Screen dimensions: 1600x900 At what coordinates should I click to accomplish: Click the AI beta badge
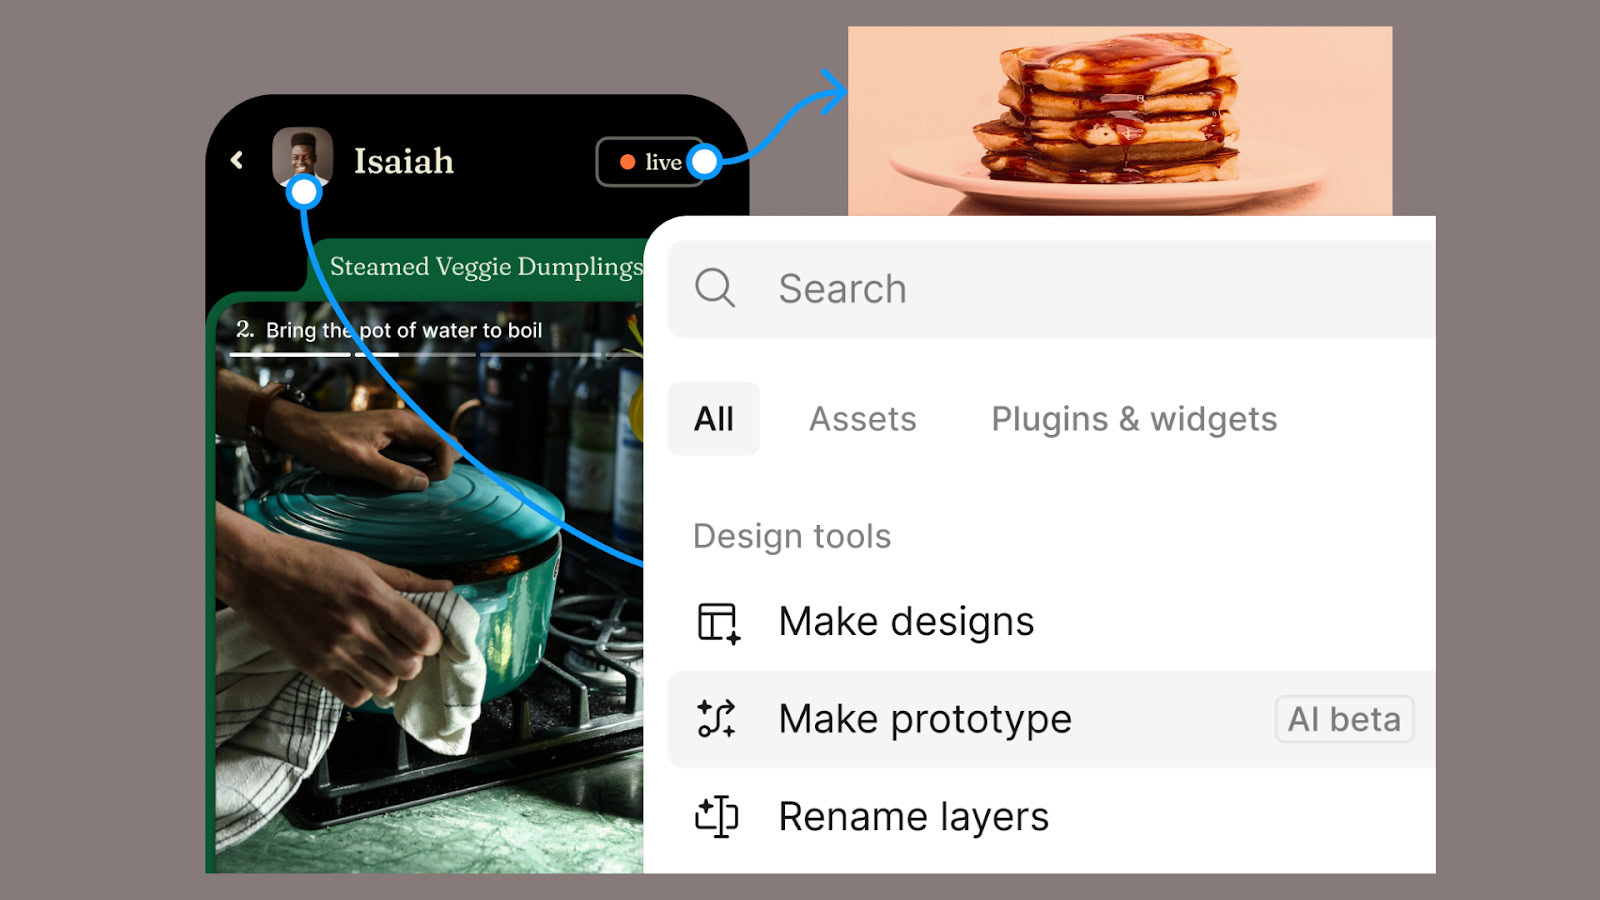1345,719
